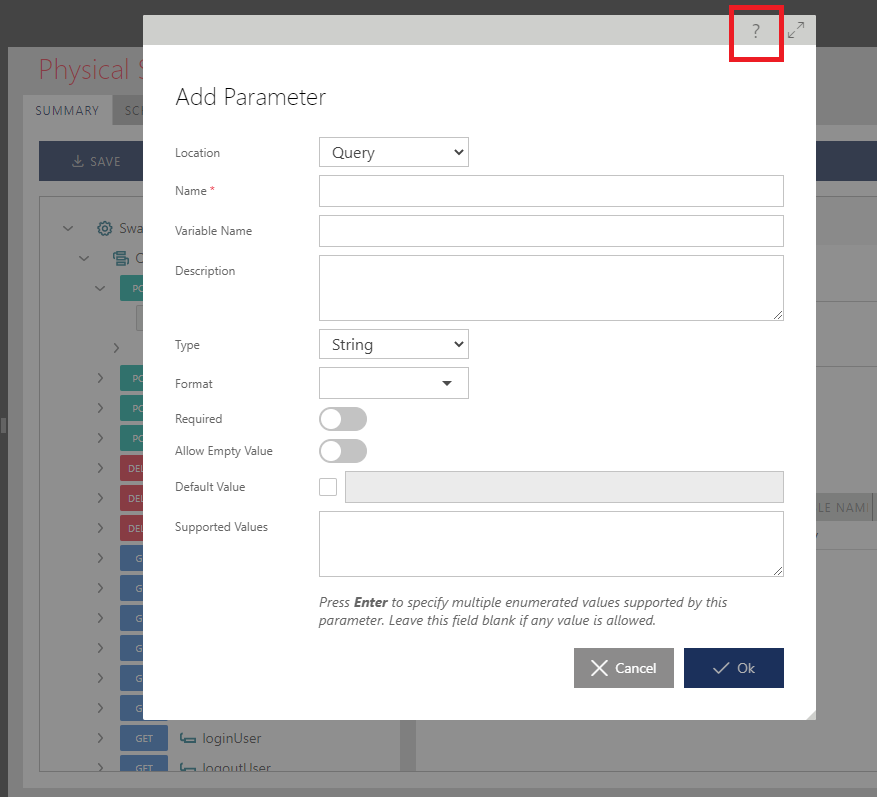Open the Type dropdown showing String

393,344
